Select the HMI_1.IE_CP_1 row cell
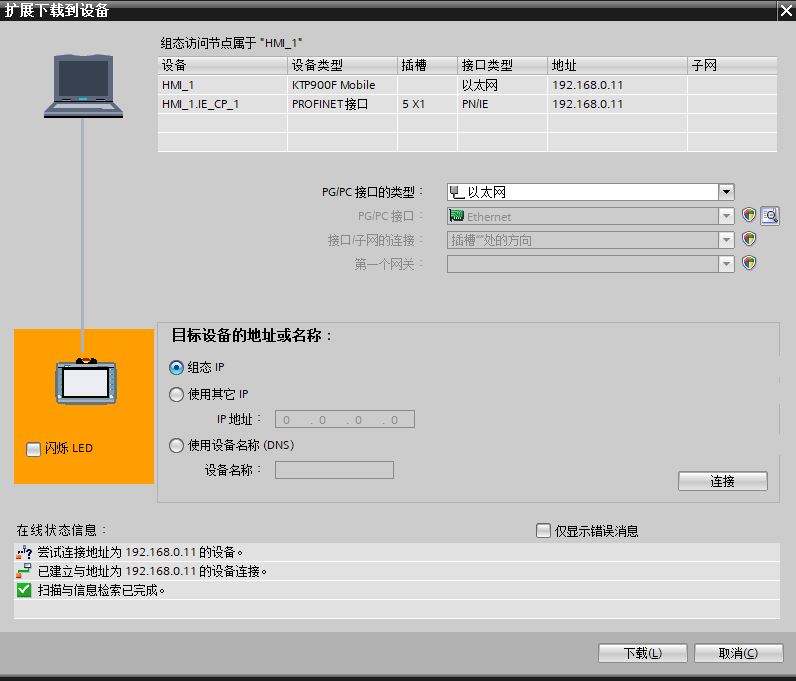Screen dimensions: 796x681 click(x=222, y=104)
